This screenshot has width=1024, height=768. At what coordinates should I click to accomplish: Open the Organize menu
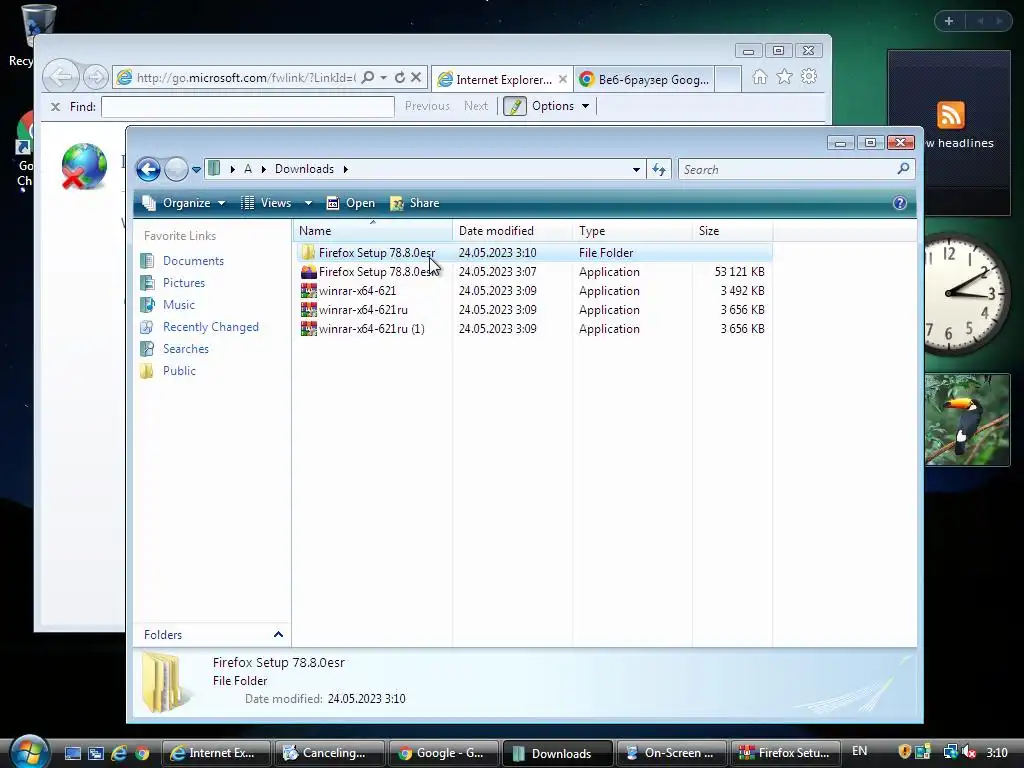[x=185, y=203]
